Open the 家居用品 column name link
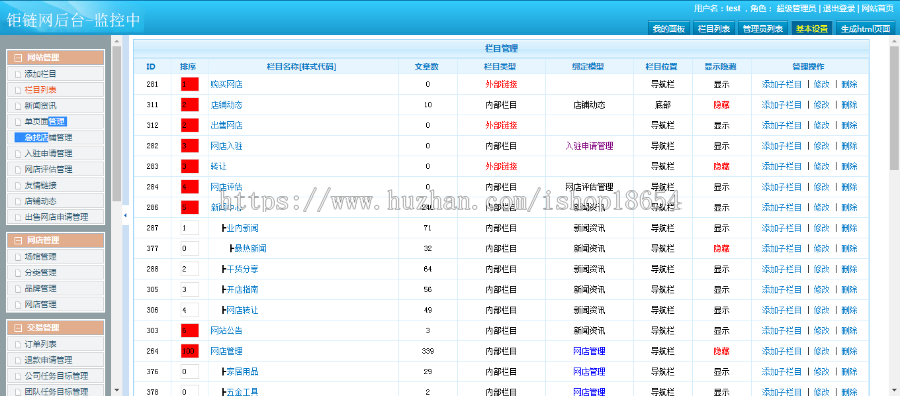Viewport: 900px width, 396px height. coord(242,372)
